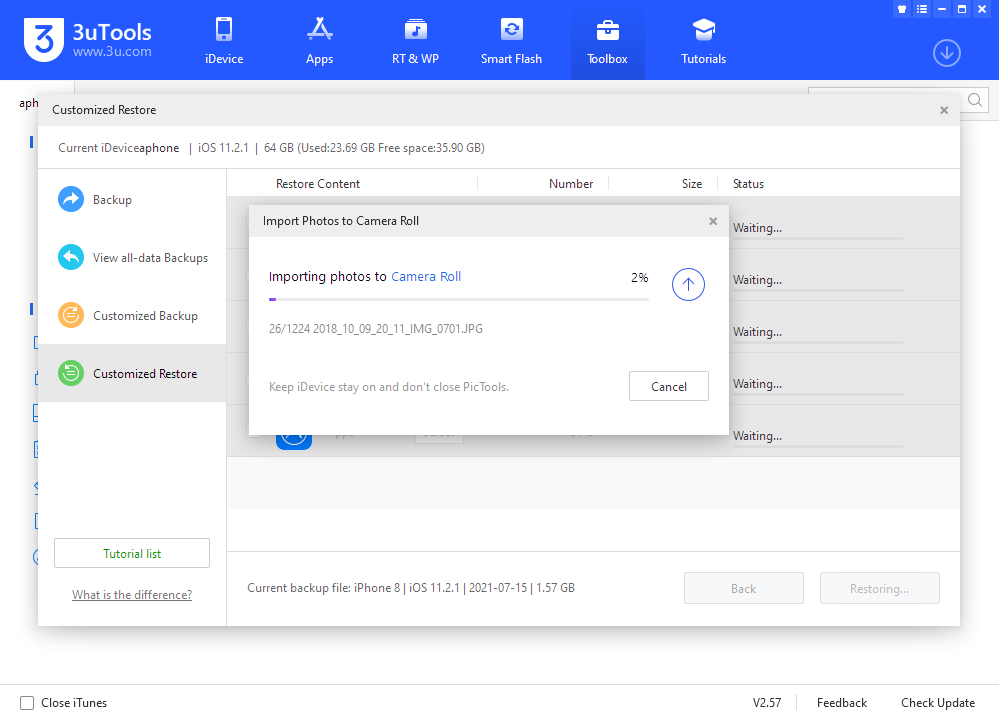Open the Camera Roll link
The image size is (999, 720).
(x=425, y=277)
